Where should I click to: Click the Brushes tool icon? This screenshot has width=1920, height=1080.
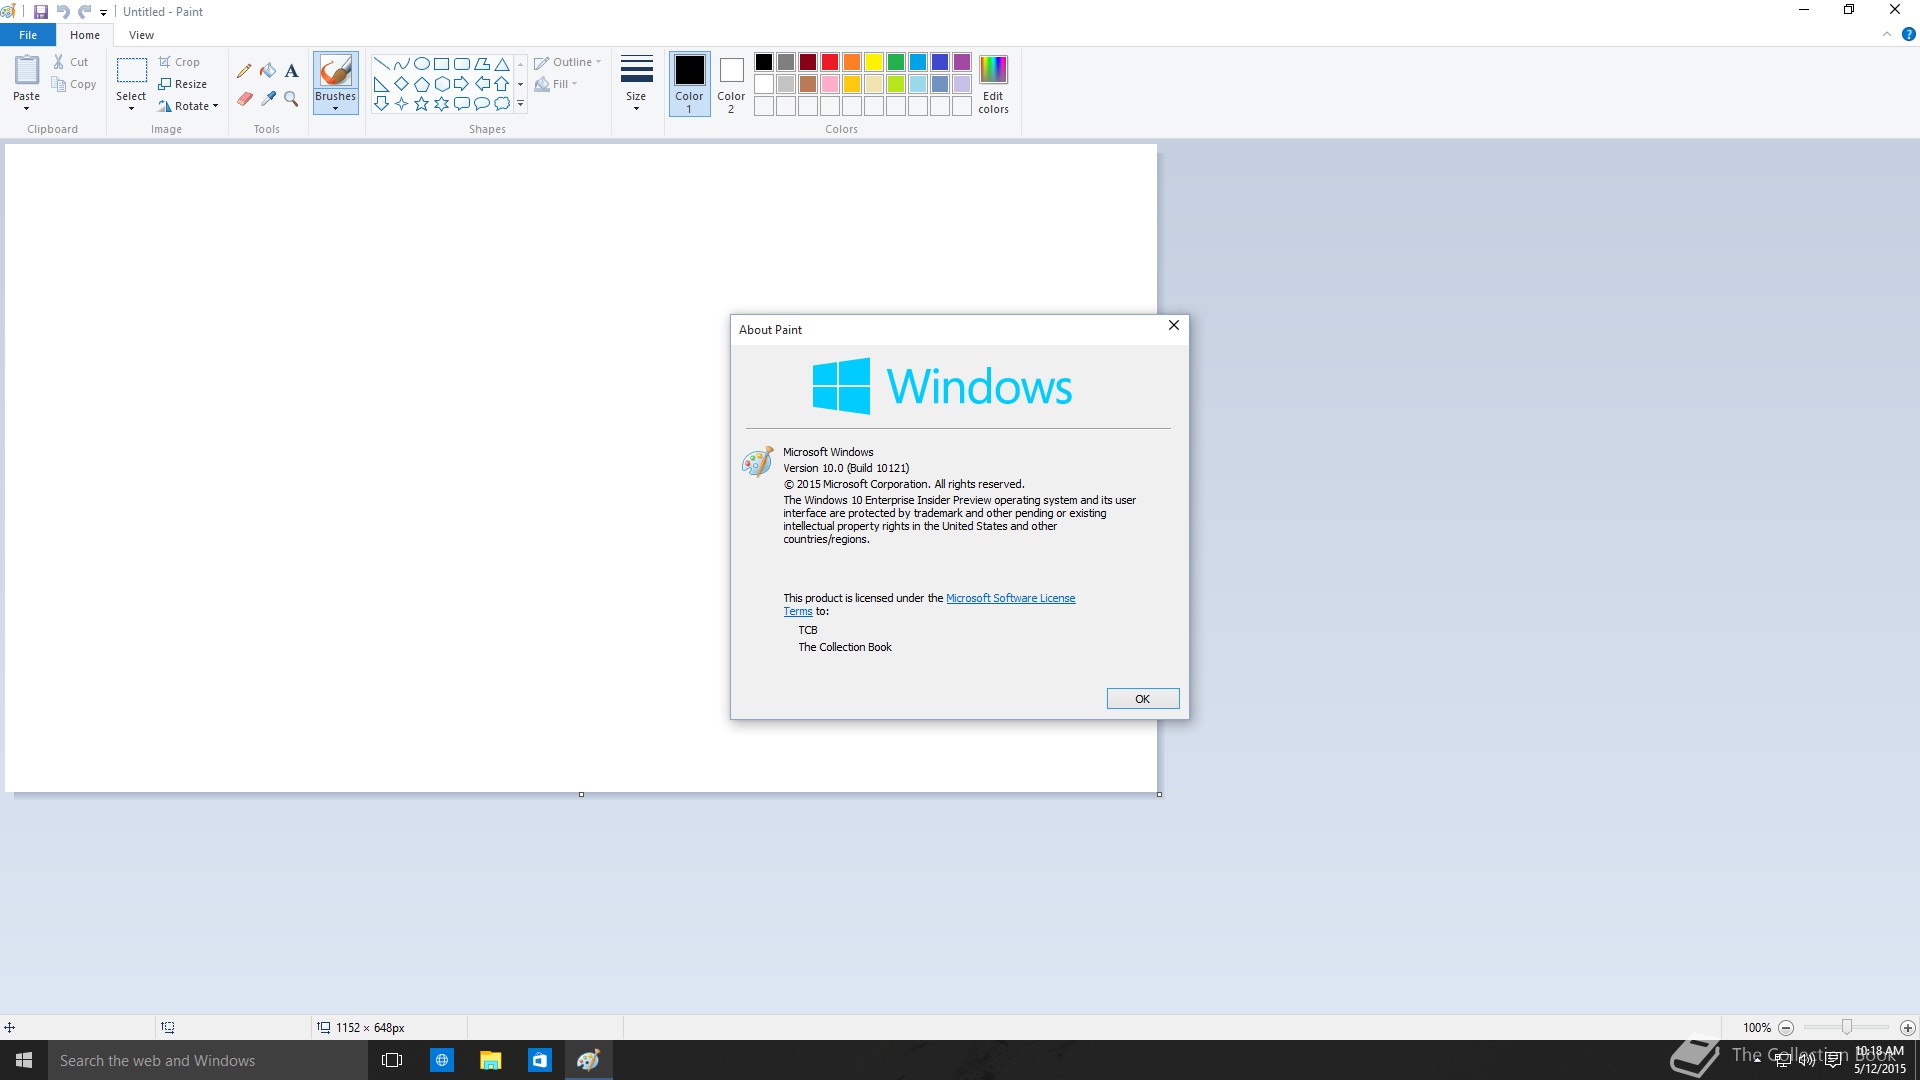click(335, 71)
